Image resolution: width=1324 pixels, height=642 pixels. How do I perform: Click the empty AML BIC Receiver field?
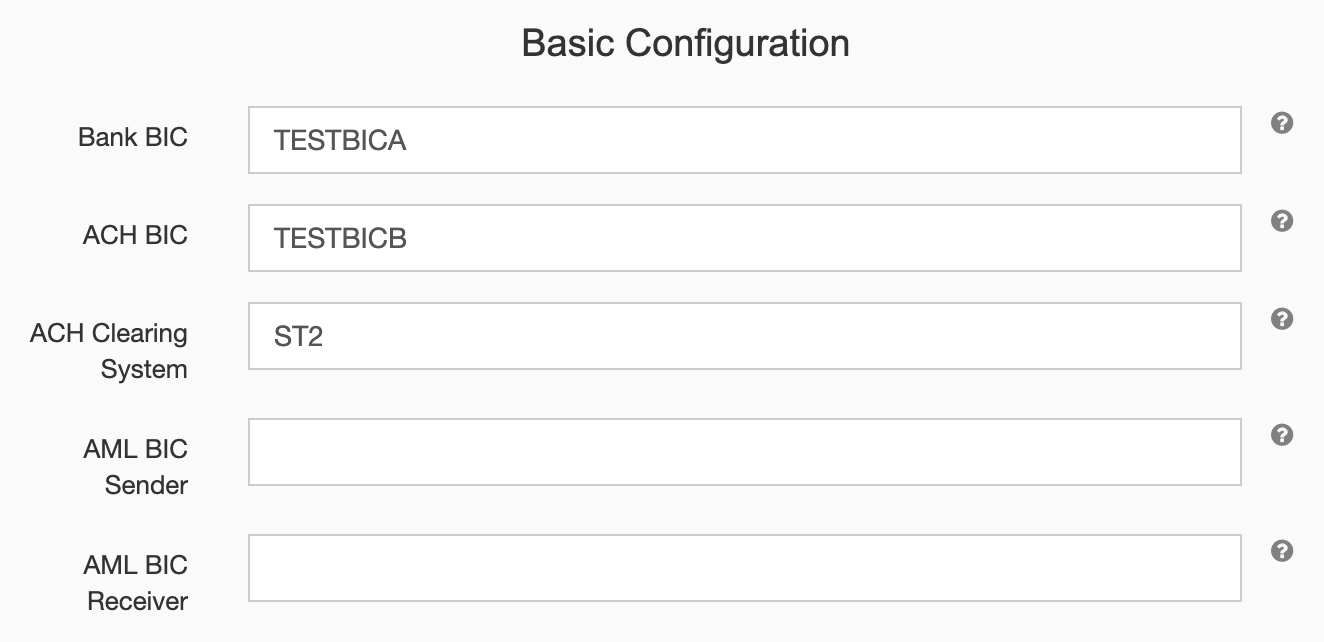coord(744,567)
